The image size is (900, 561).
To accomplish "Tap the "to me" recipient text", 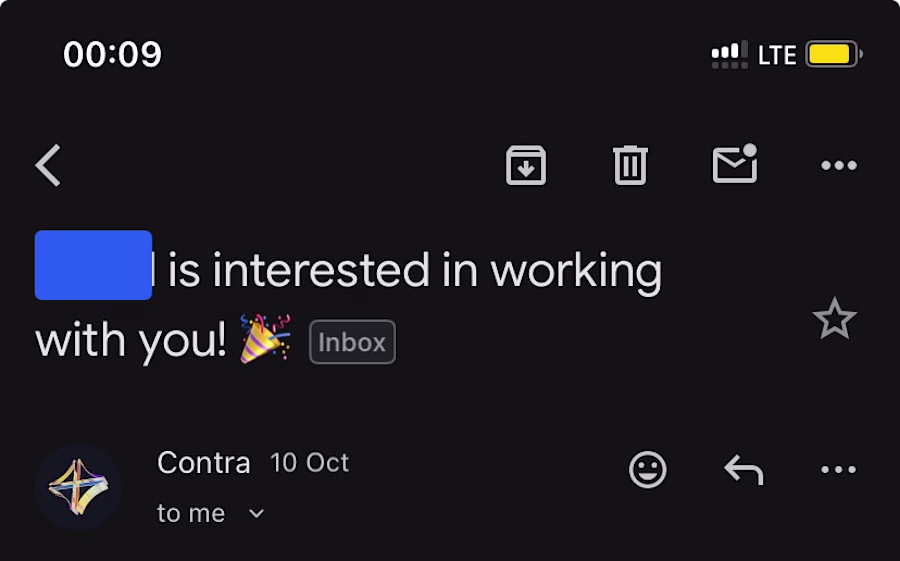I will [x=191, y=514].
